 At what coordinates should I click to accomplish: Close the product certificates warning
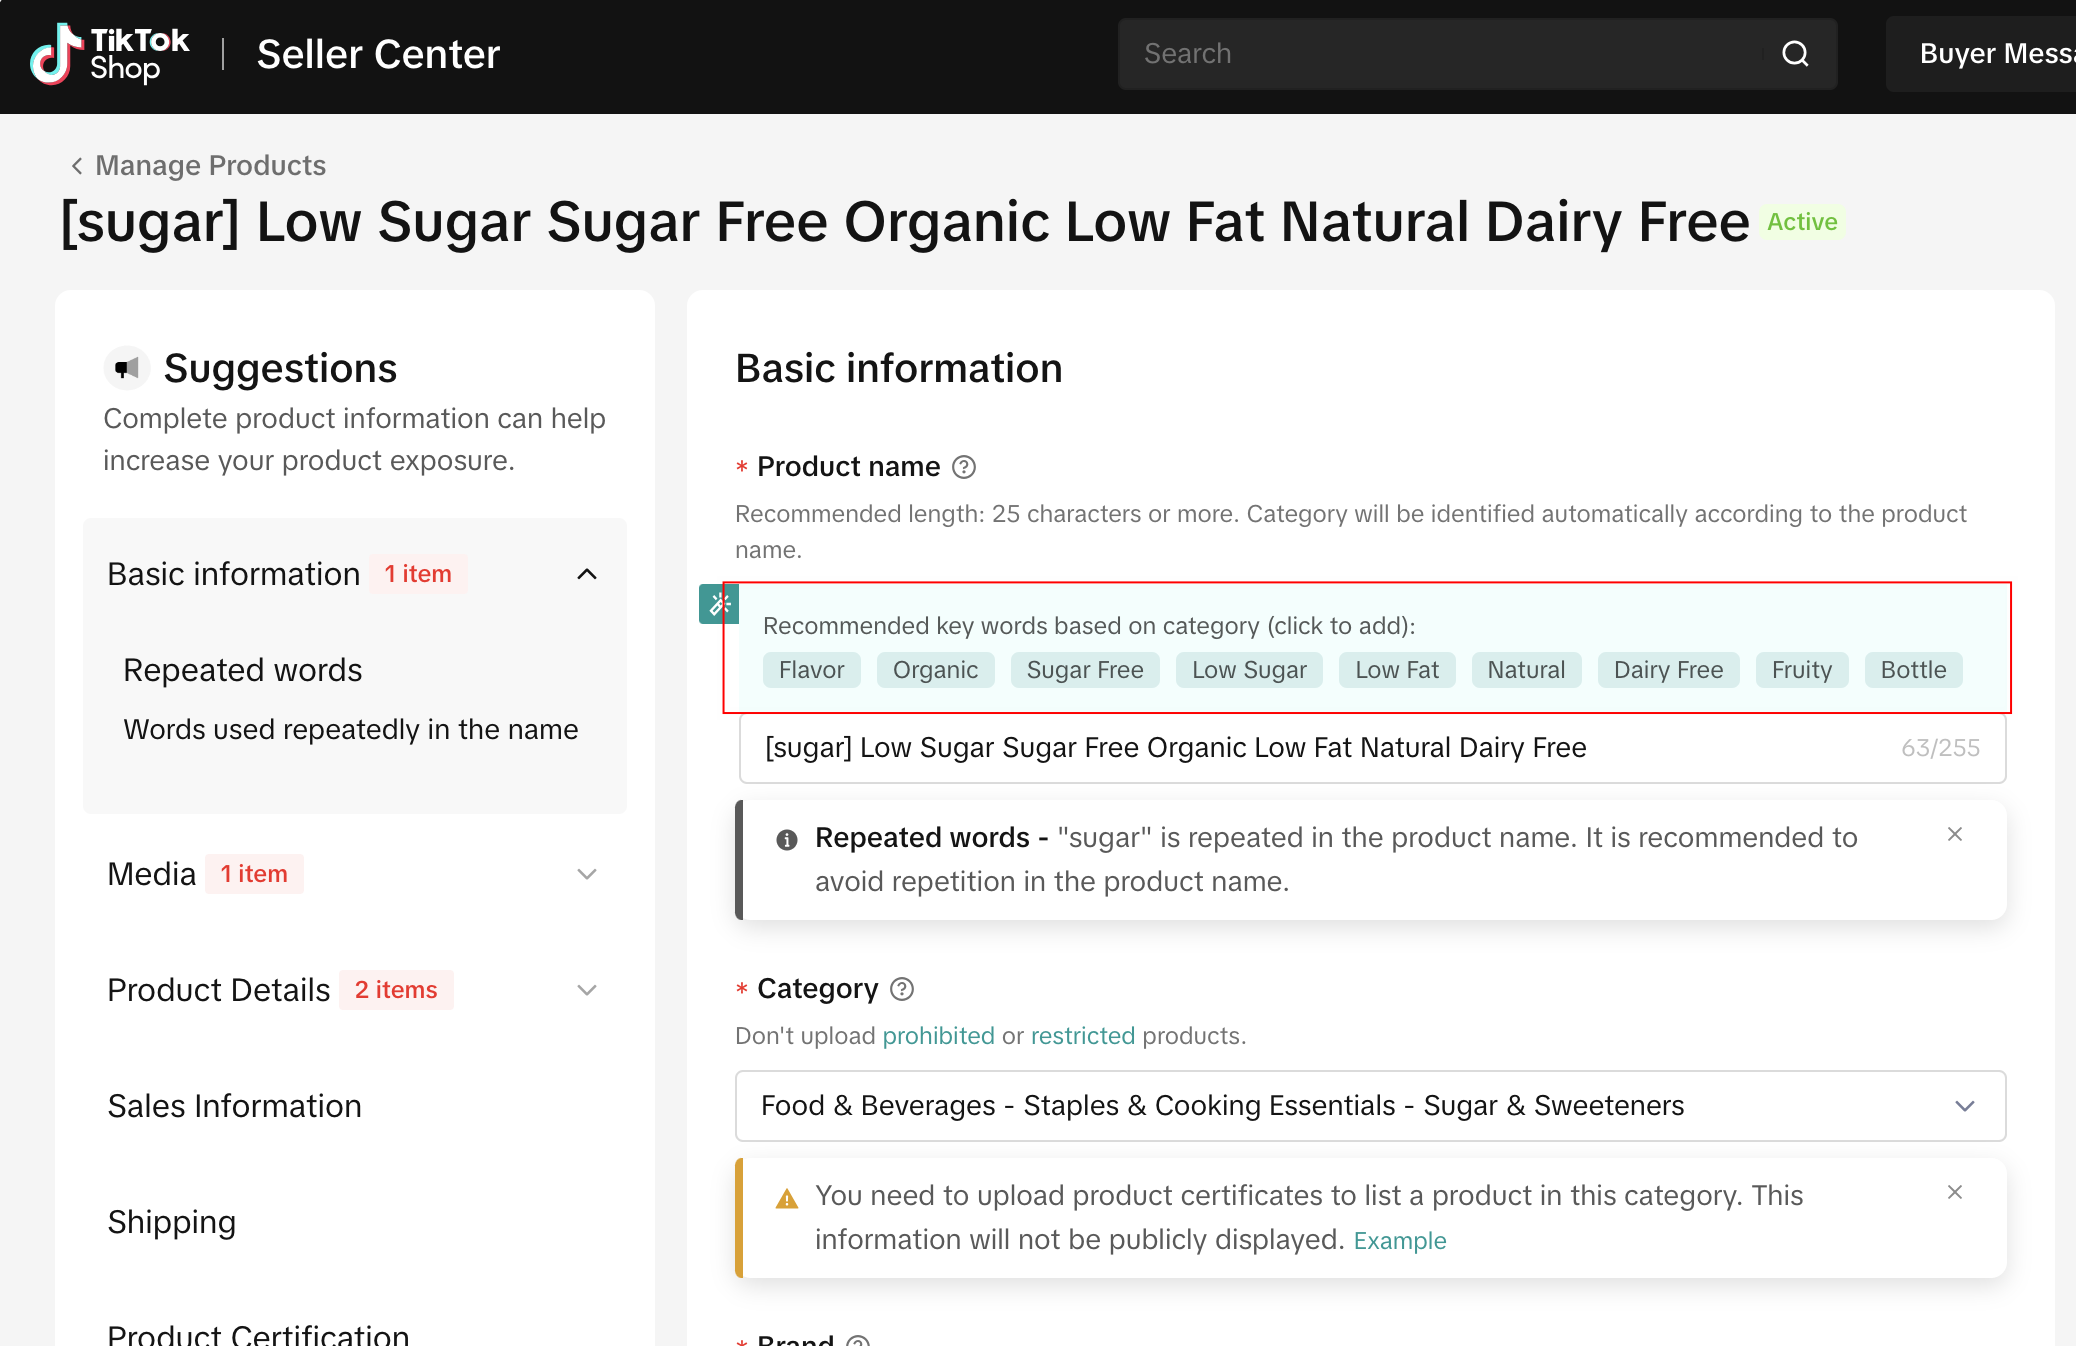click(x=1955, y=1192)
